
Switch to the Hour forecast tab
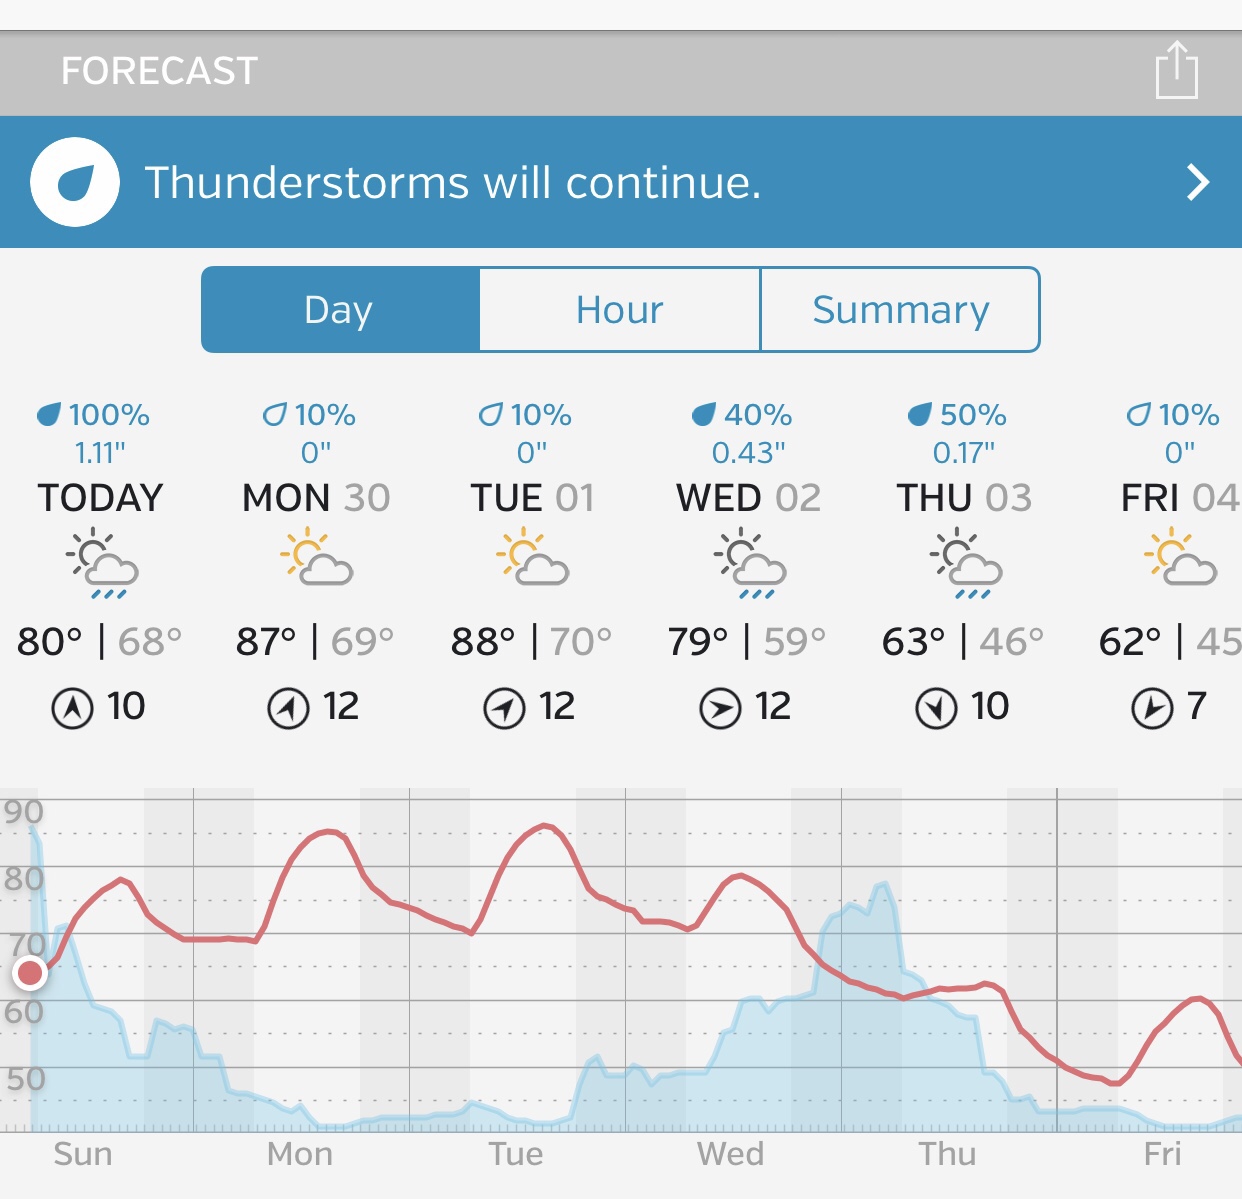click(x=620, y=310)
